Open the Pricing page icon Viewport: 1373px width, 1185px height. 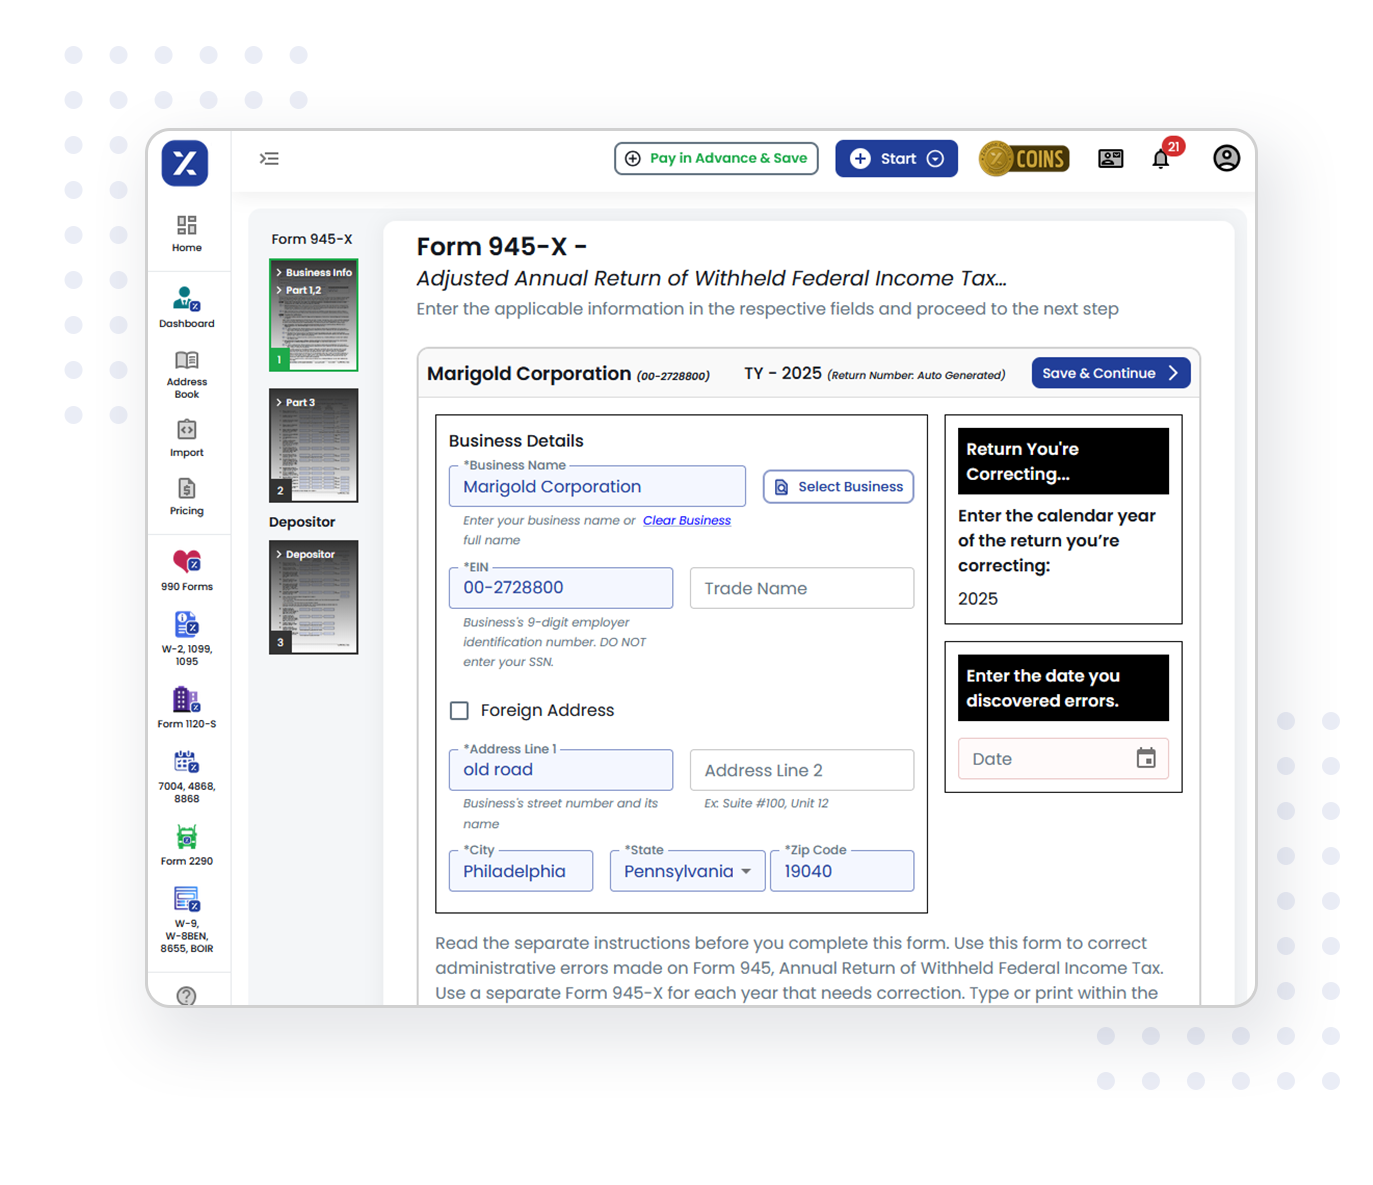click(186, 496)
